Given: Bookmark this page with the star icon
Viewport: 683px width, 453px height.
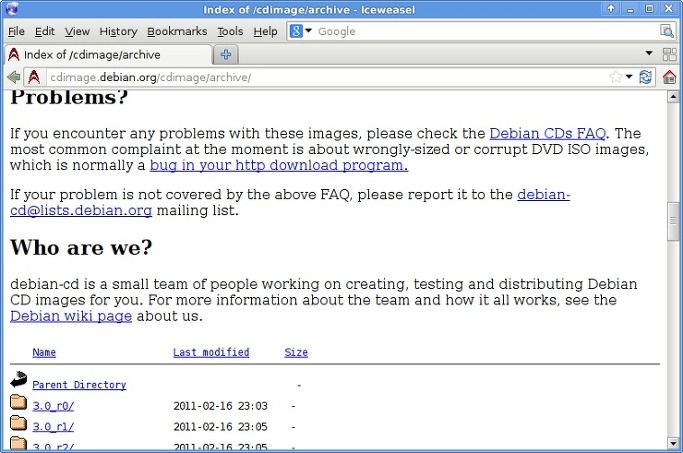Looking at the screenshot, I should point(615,78).
